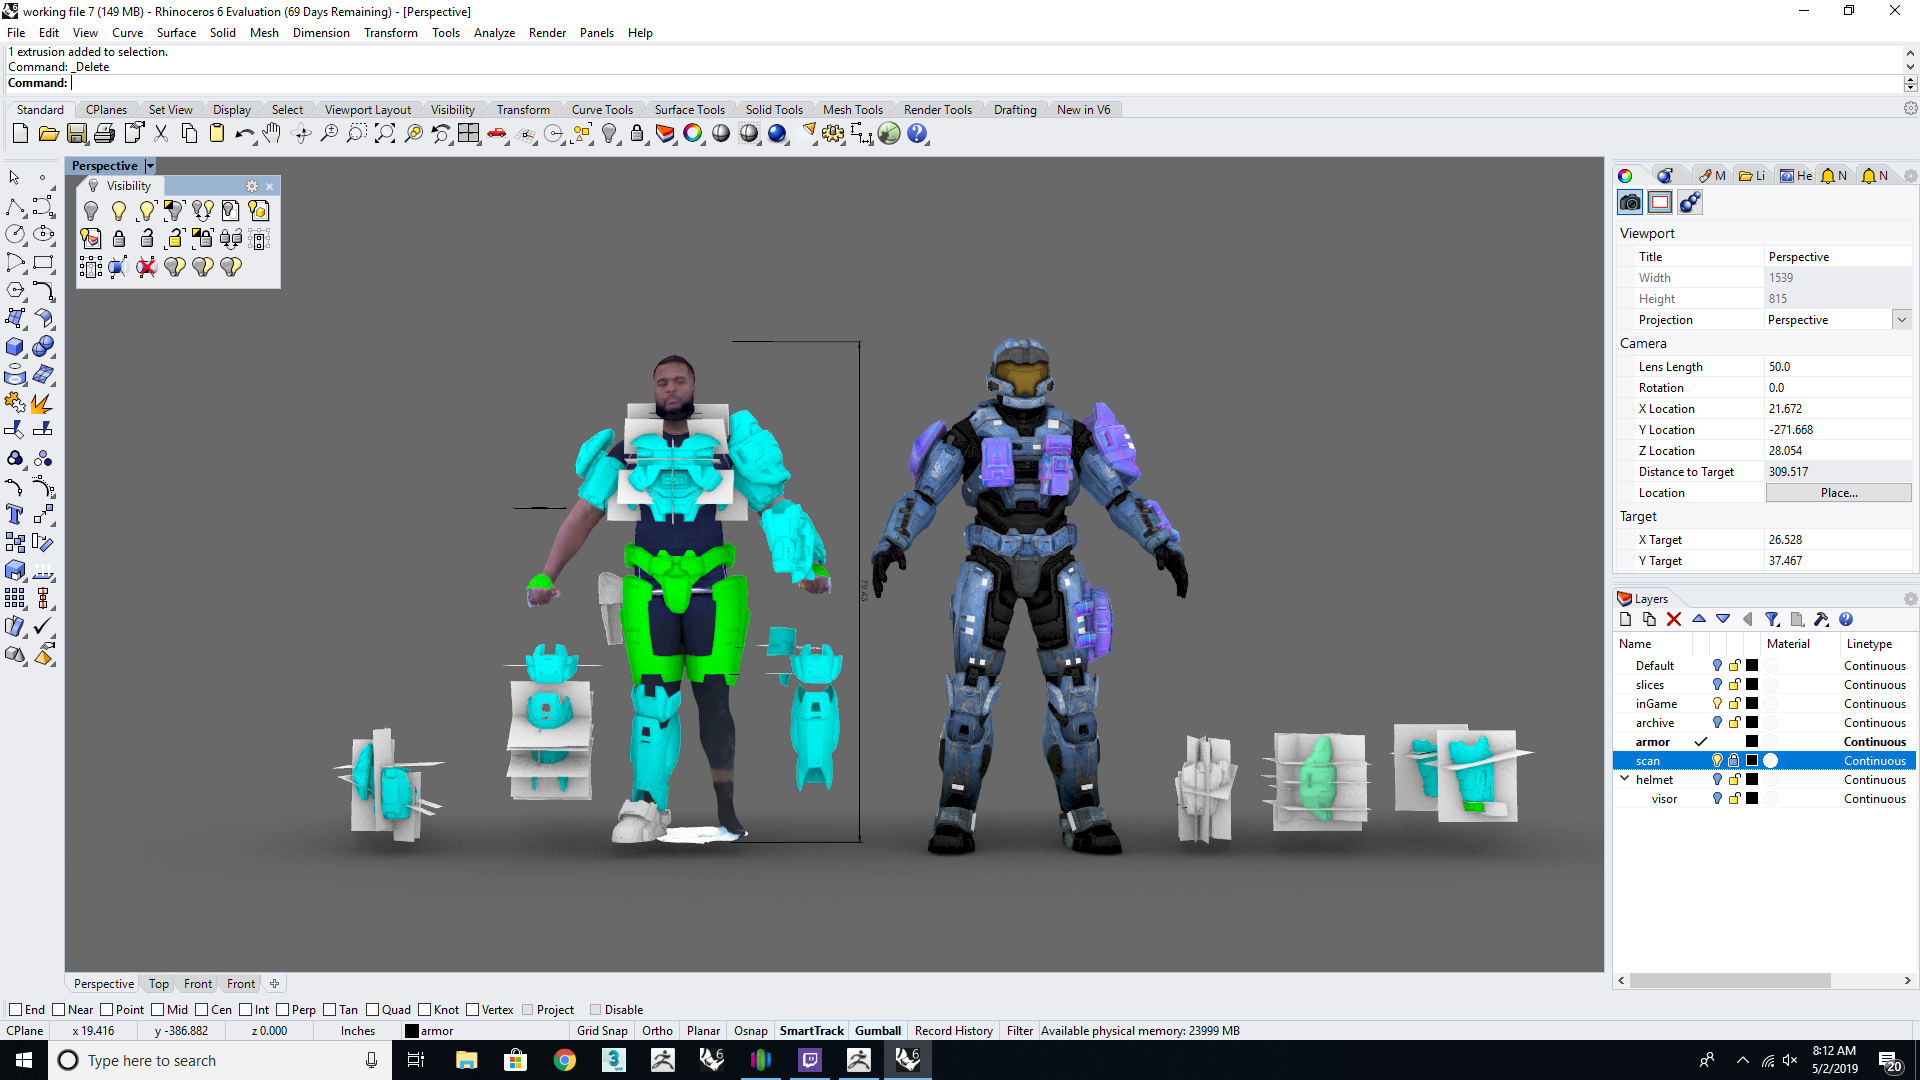Switch to the Mesh Tools toolbar tab
The height and width of the screenshot is (1080, 1920).
point(852,110)
